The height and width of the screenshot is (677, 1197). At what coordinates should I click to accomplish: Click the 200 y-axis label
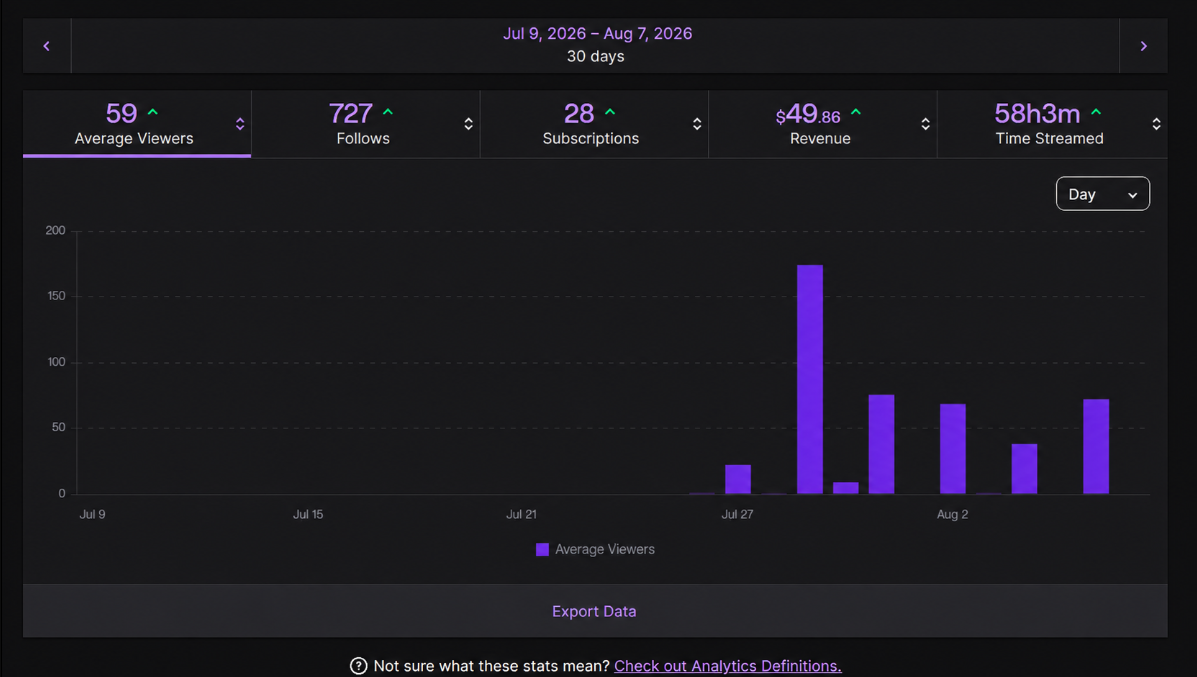click(x=56, y=231)
